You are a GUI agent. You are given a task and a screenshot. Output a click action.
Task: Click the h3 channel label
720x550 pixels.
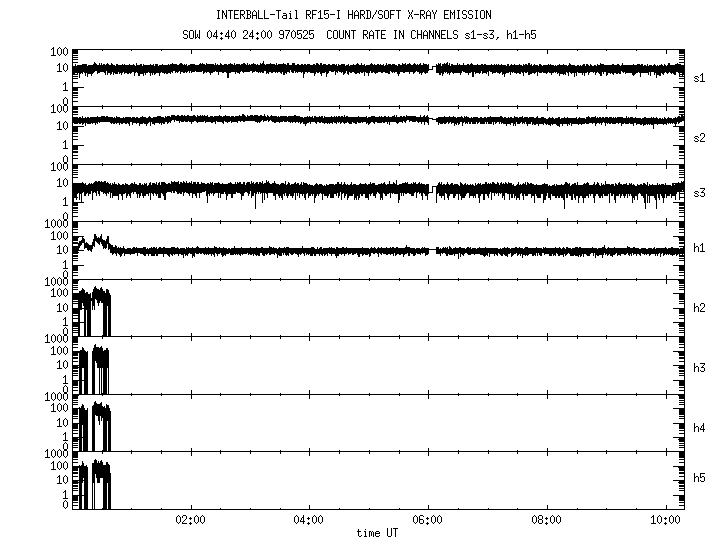[700, 368]
